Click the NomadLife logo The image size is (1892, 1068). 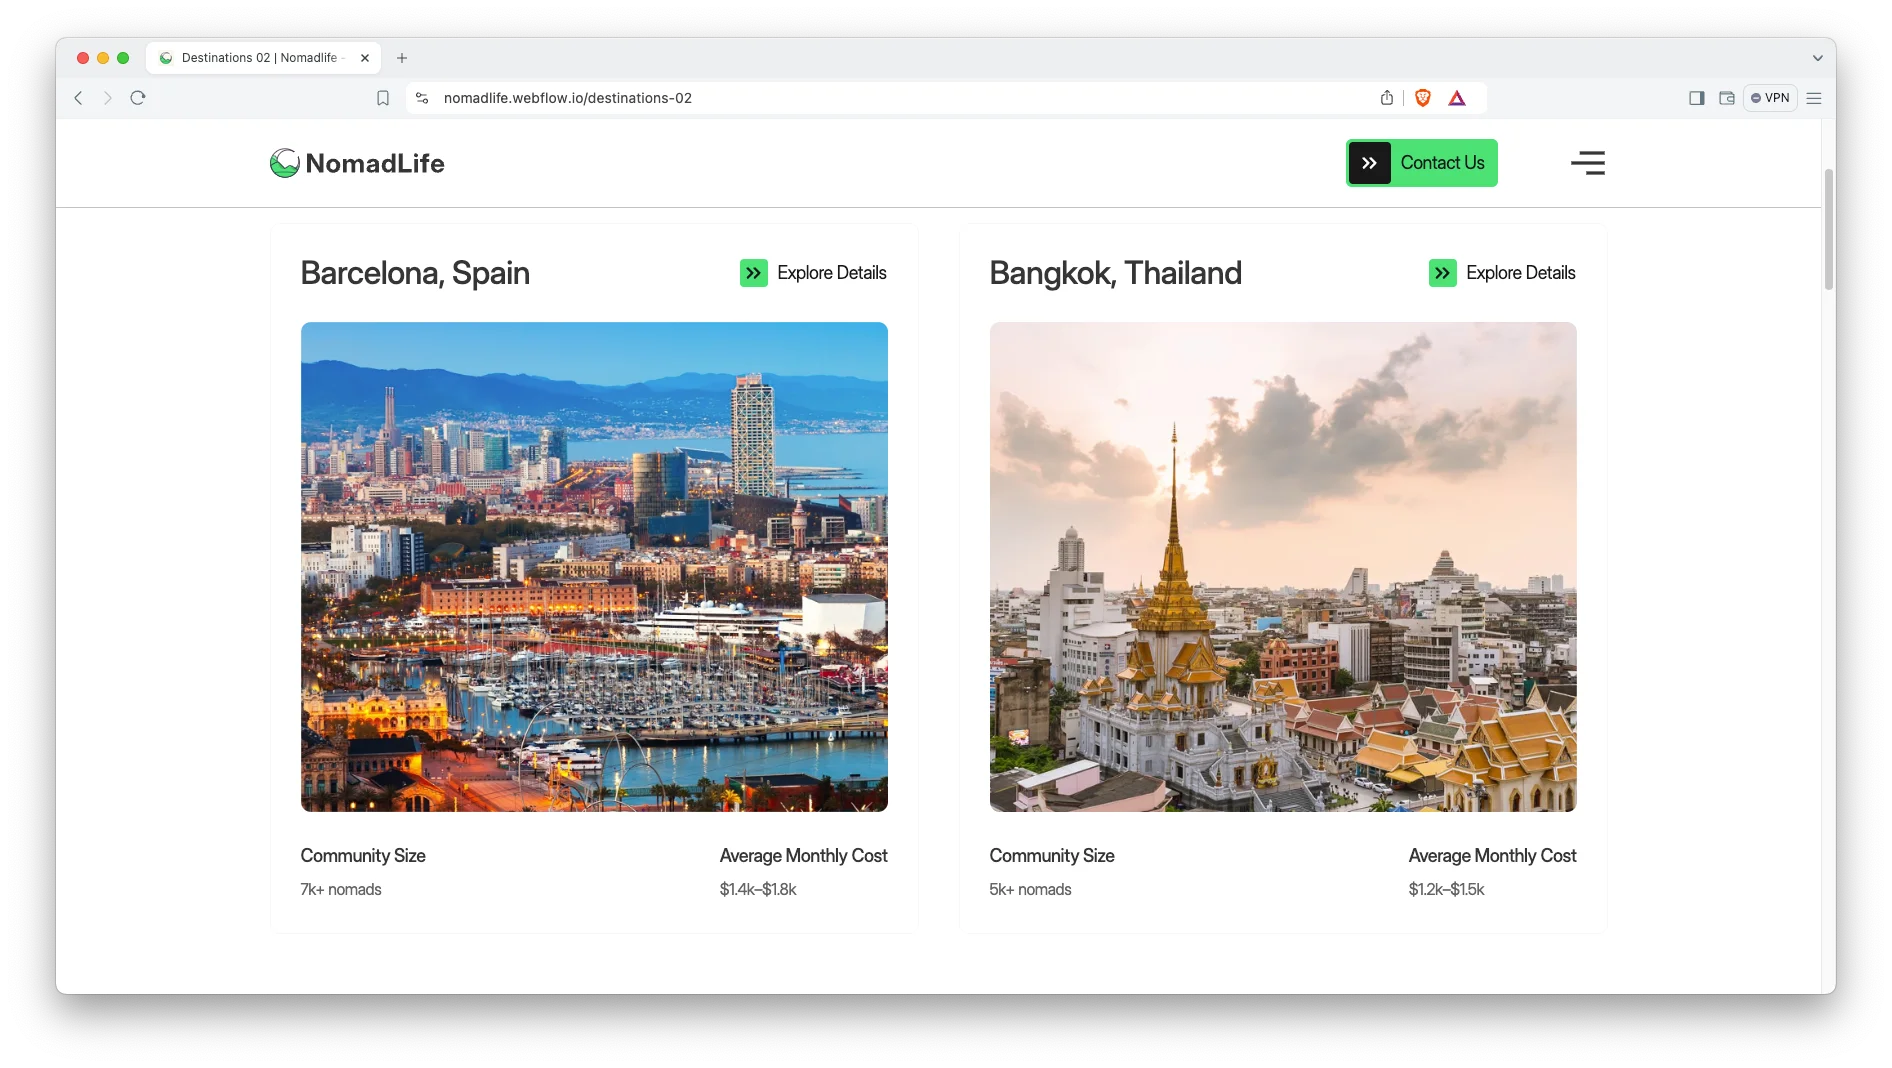pyautogui.click(x=357, y=163)
